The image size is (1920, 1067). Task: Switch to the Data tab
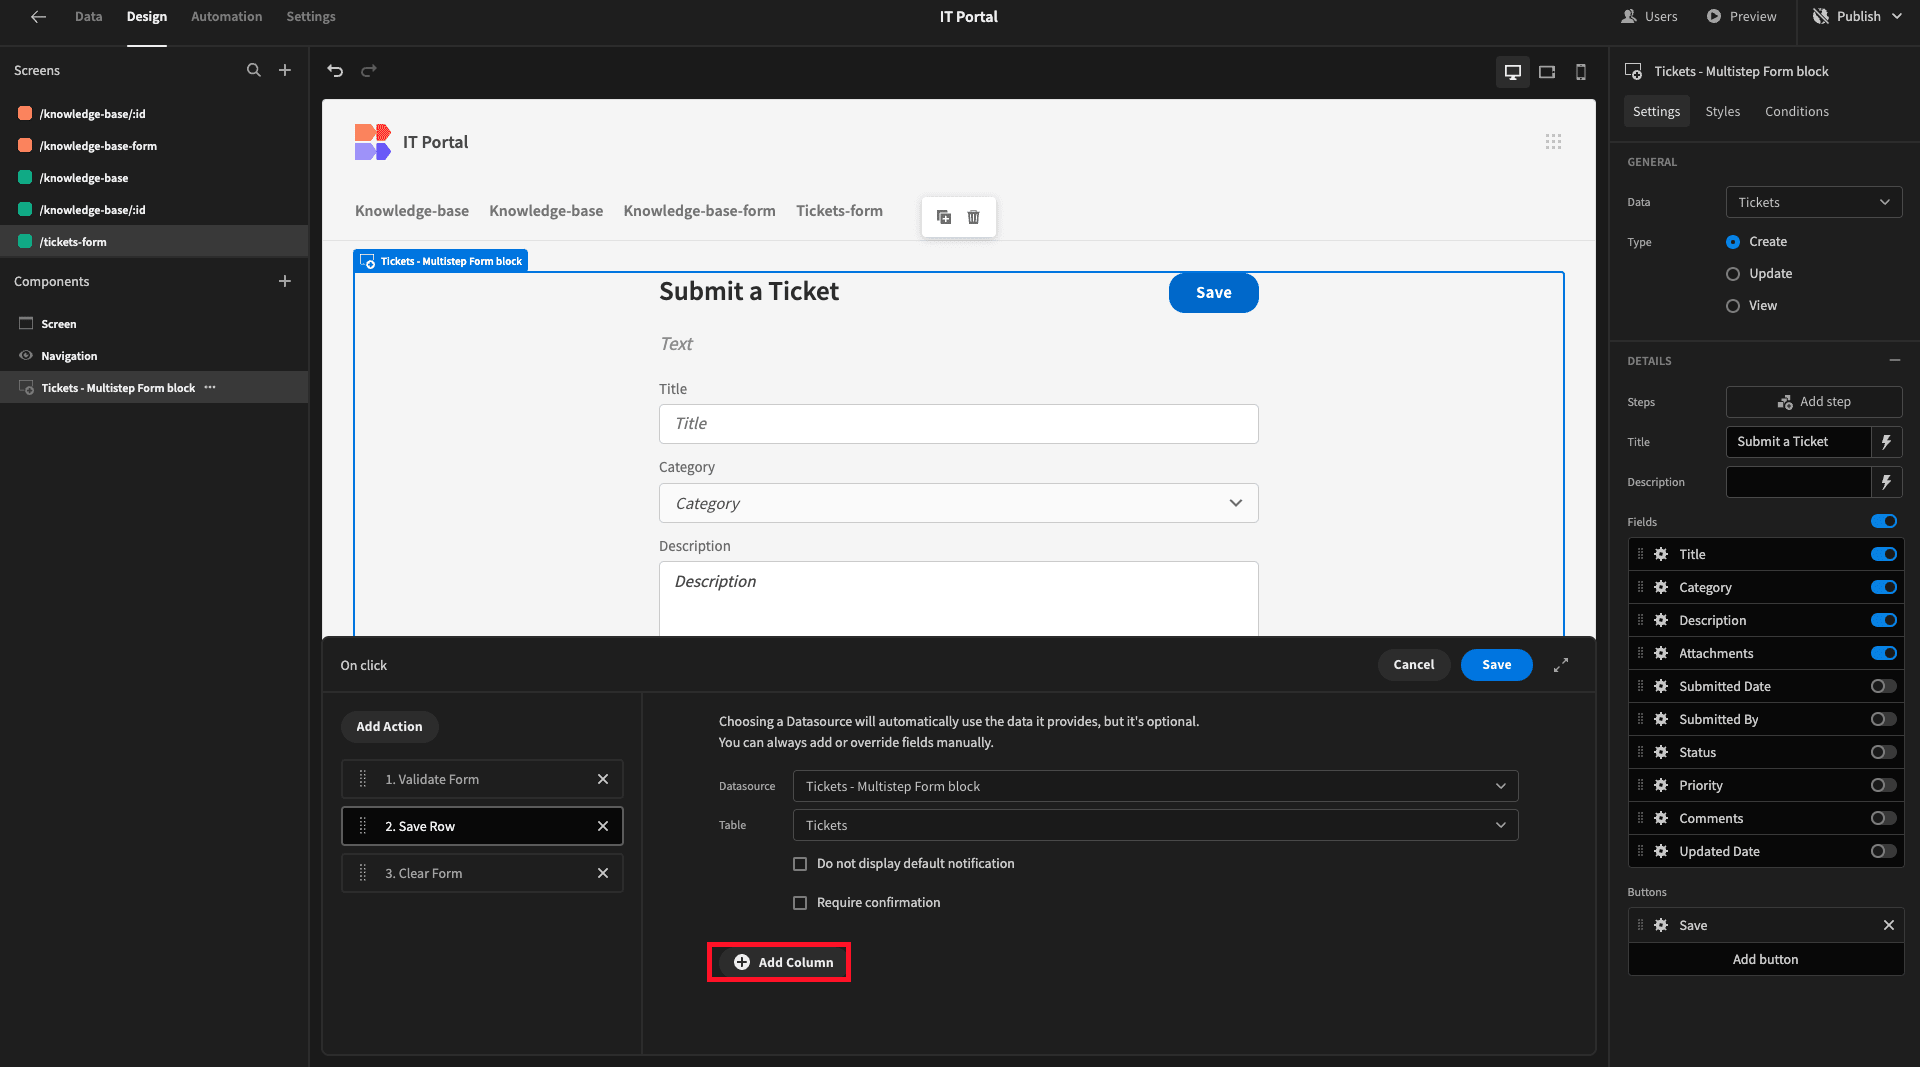pyautogui.click(x=88, y=16)
